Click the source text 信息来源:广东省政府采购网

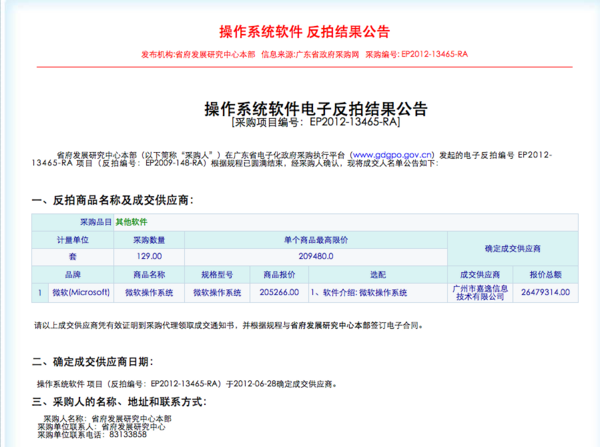click(x=310, y=54)
